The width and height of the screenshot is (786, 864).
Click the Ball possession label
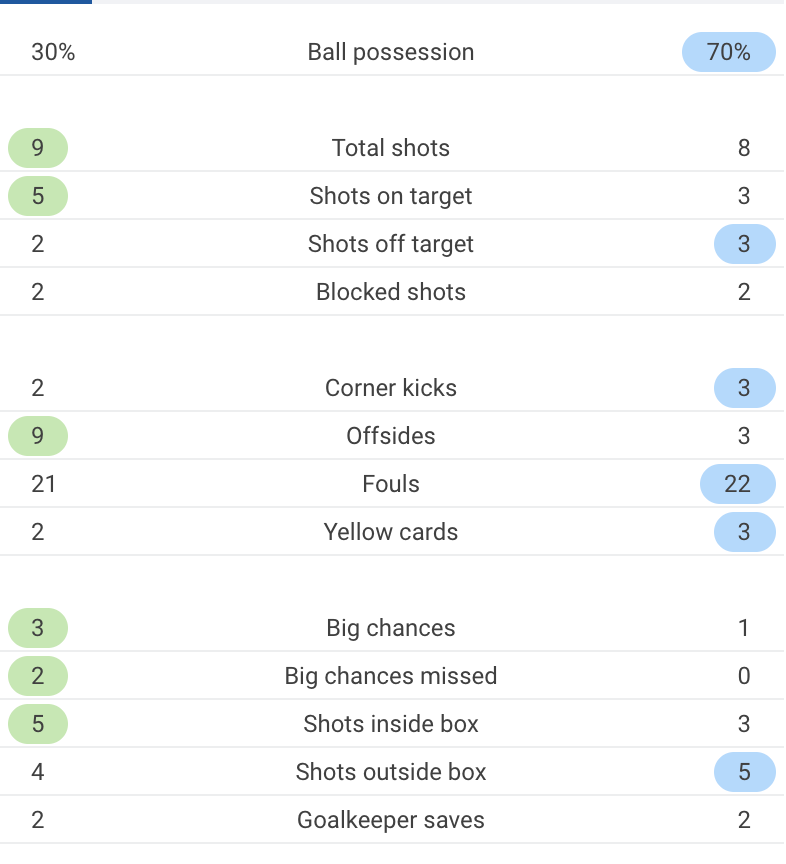point(391,52)
